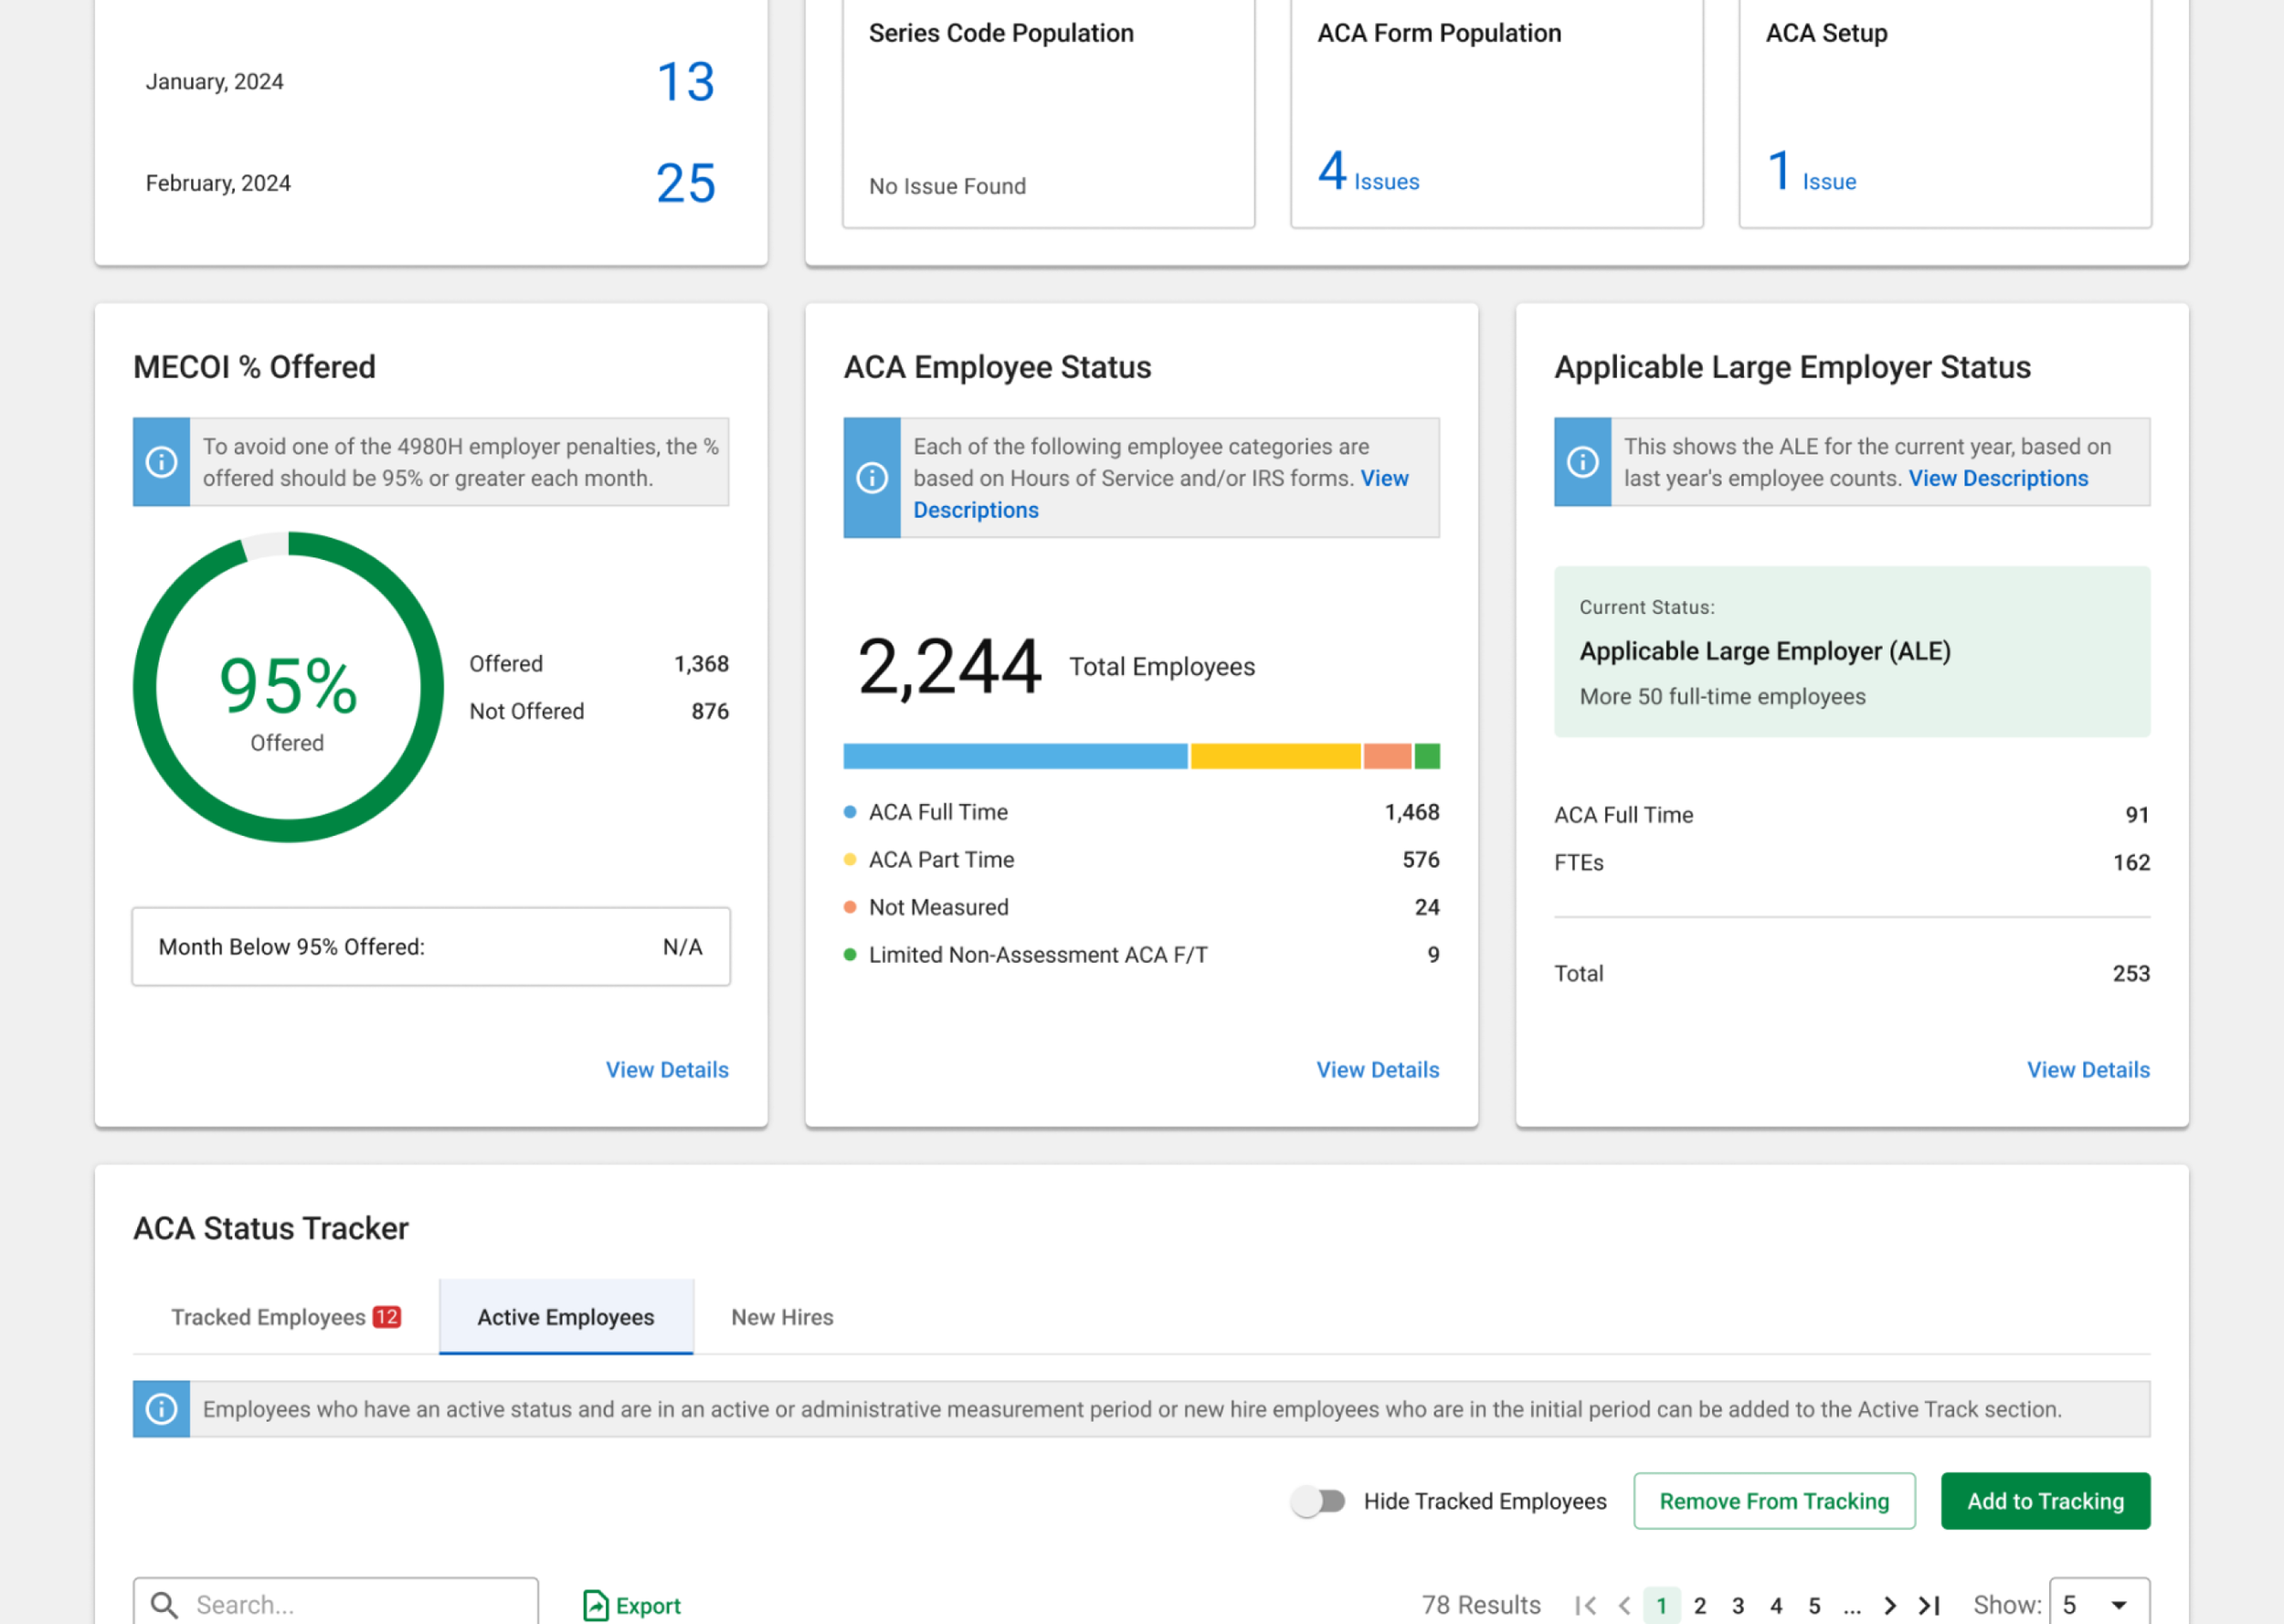Screen dimensions: 2284x1624
Task: Toggle Hide Tracked Employees switch
Action: coord(1317,1501)
